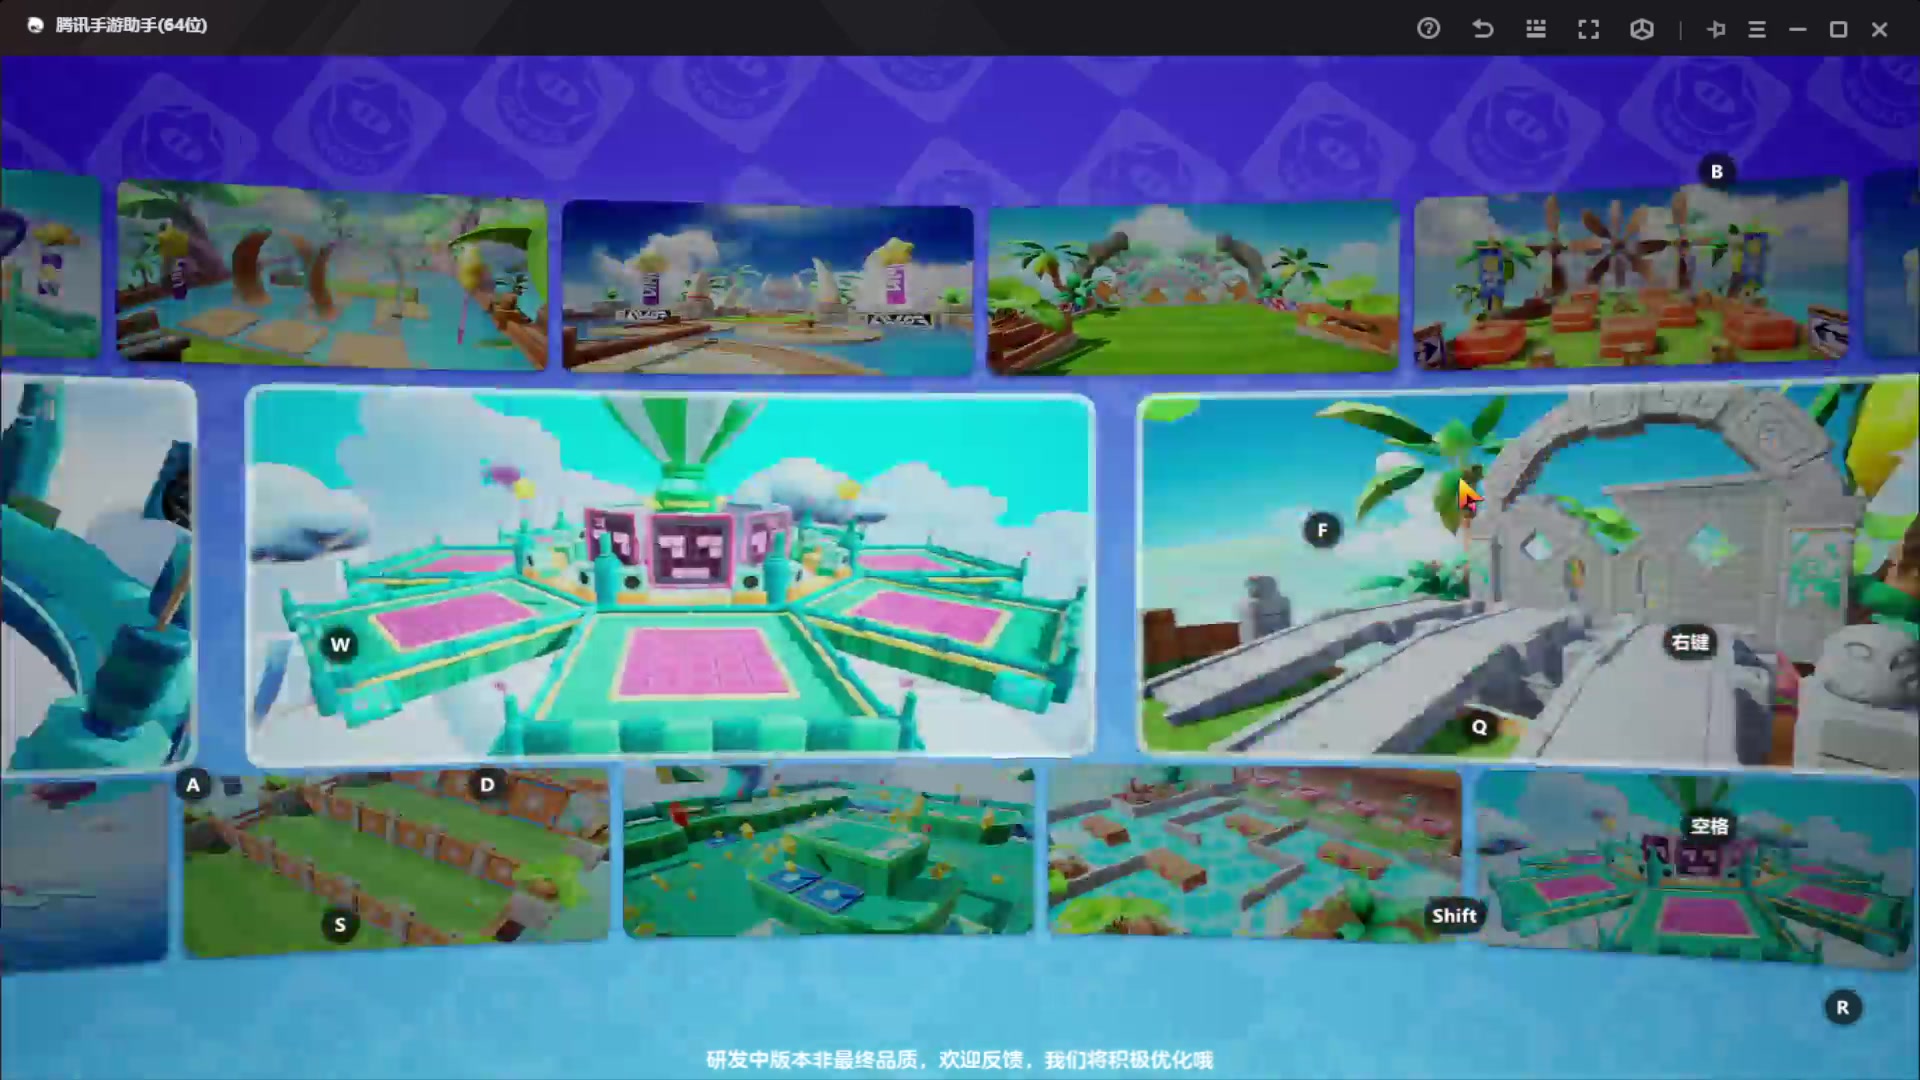Screen dimensions: 1920x1080
Task: Open help question mark icon in title bar
Action: click(x=1428, y=29)
